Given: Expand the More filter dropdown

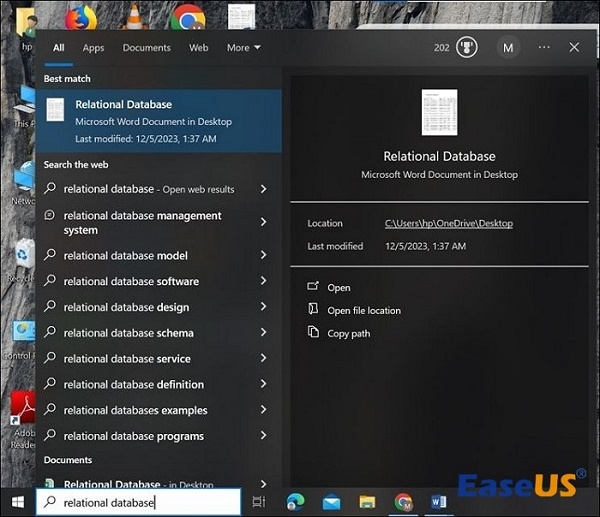Looking at the screenshot, I should click(243, 47).
